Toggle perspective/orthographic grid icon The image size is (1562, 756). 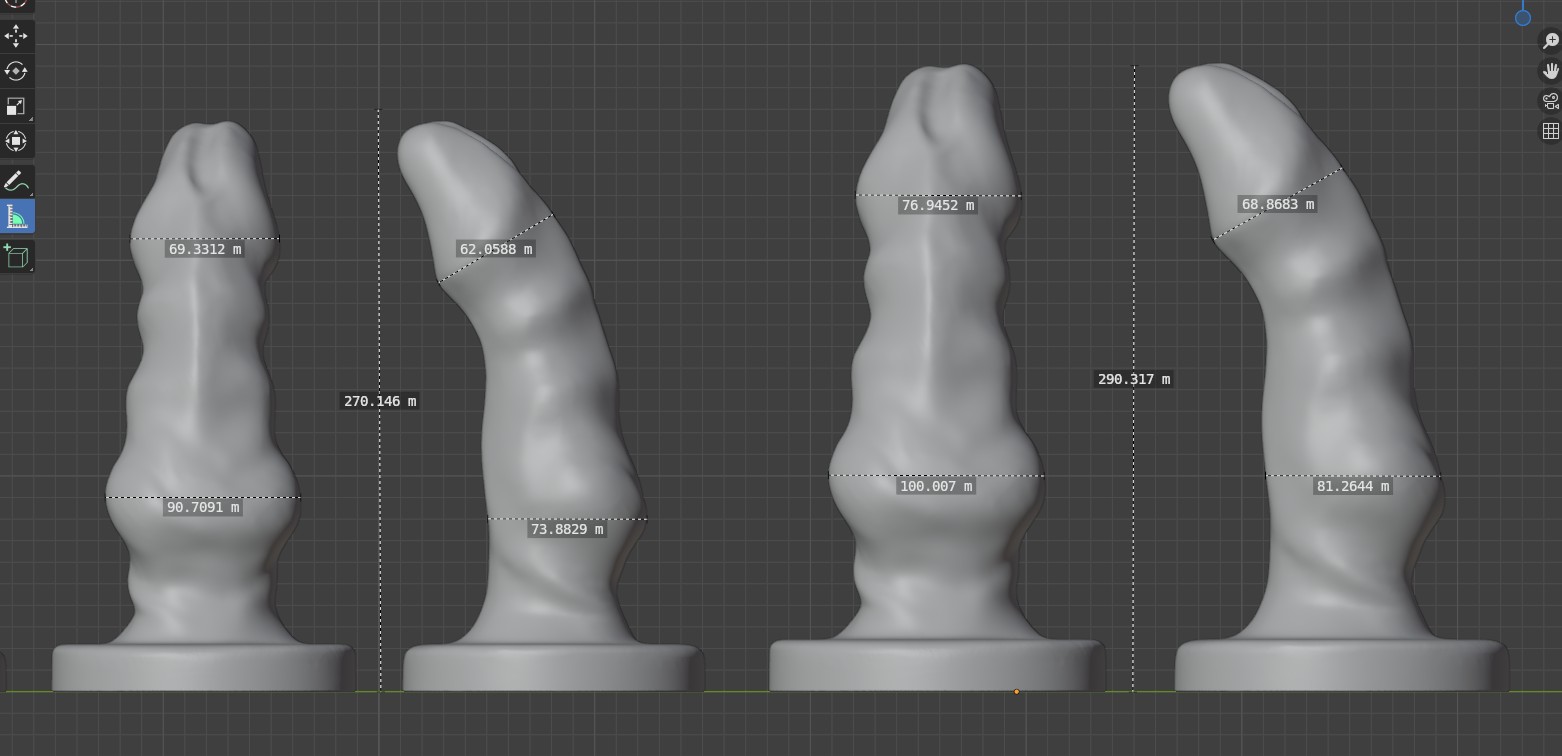1550,131
